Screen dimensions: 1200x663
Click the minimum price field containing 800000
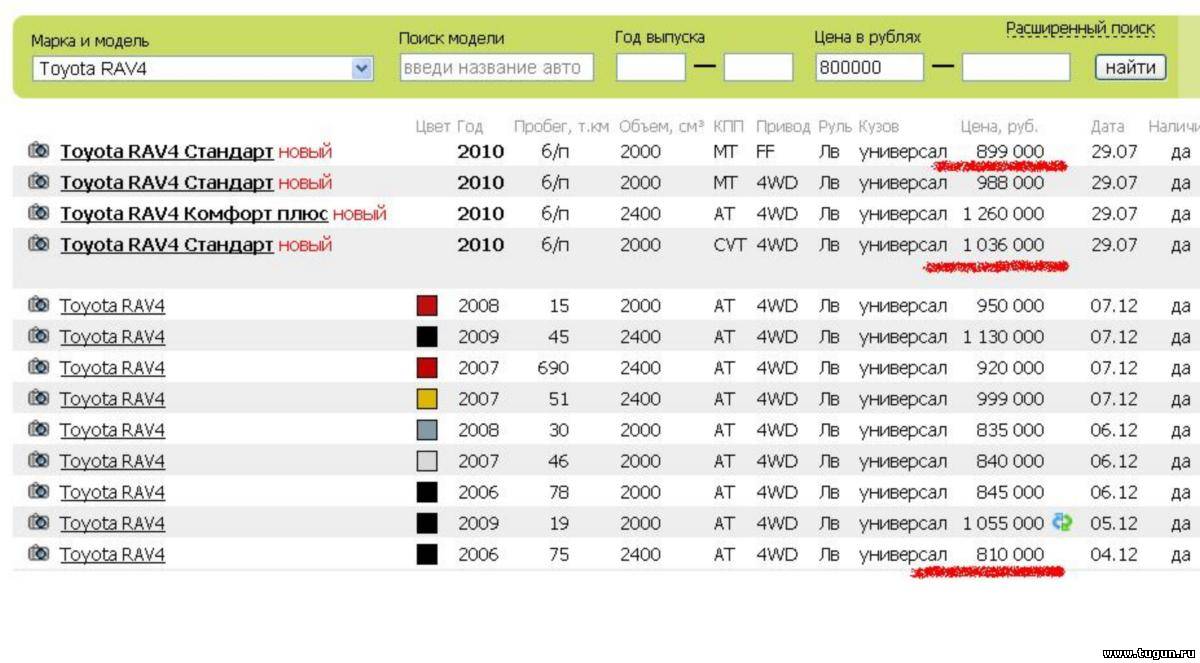coord(869,68)
